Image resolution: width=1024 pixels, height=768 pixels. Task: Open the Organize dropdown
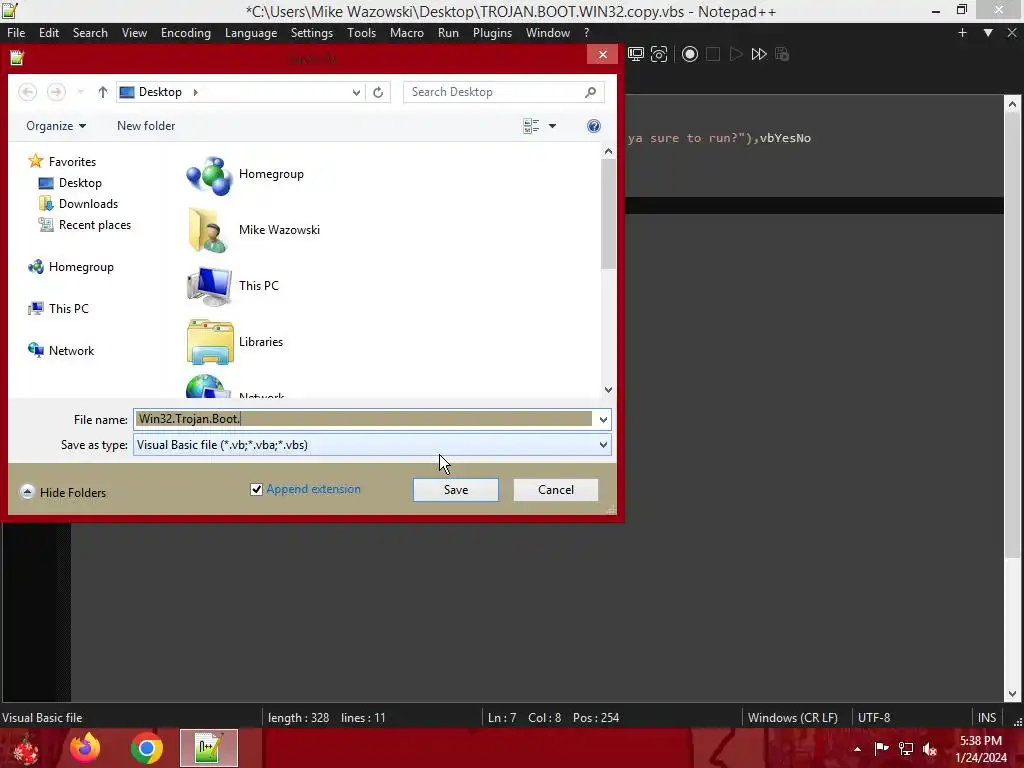click(56, 126)
